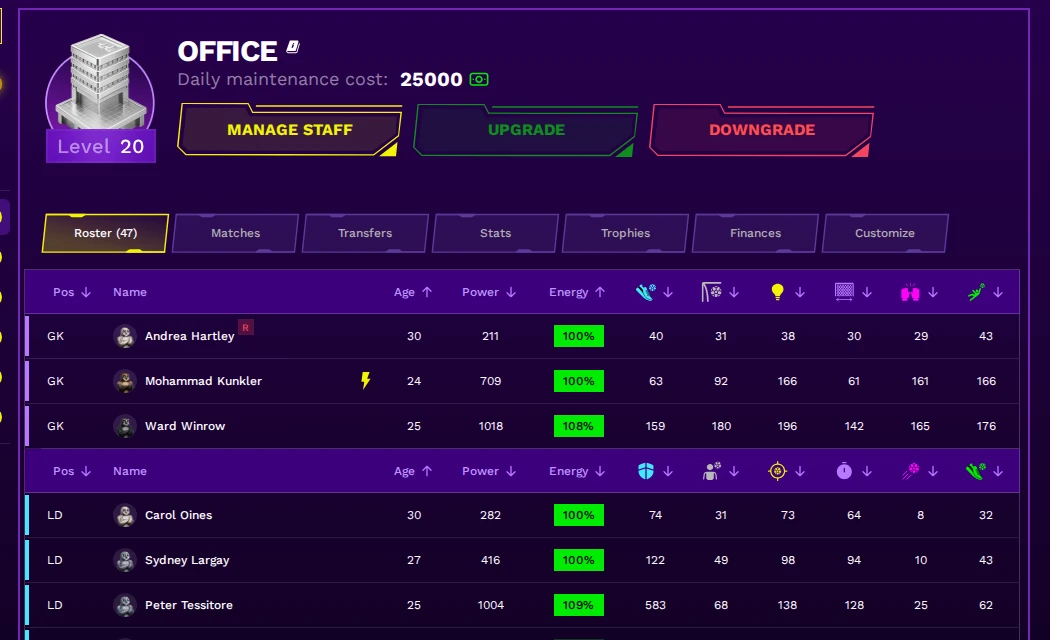The width and height of the screenshot is (1050, 640).
Task: Sort defender table by Power
Action: click(x=489, y=471)
